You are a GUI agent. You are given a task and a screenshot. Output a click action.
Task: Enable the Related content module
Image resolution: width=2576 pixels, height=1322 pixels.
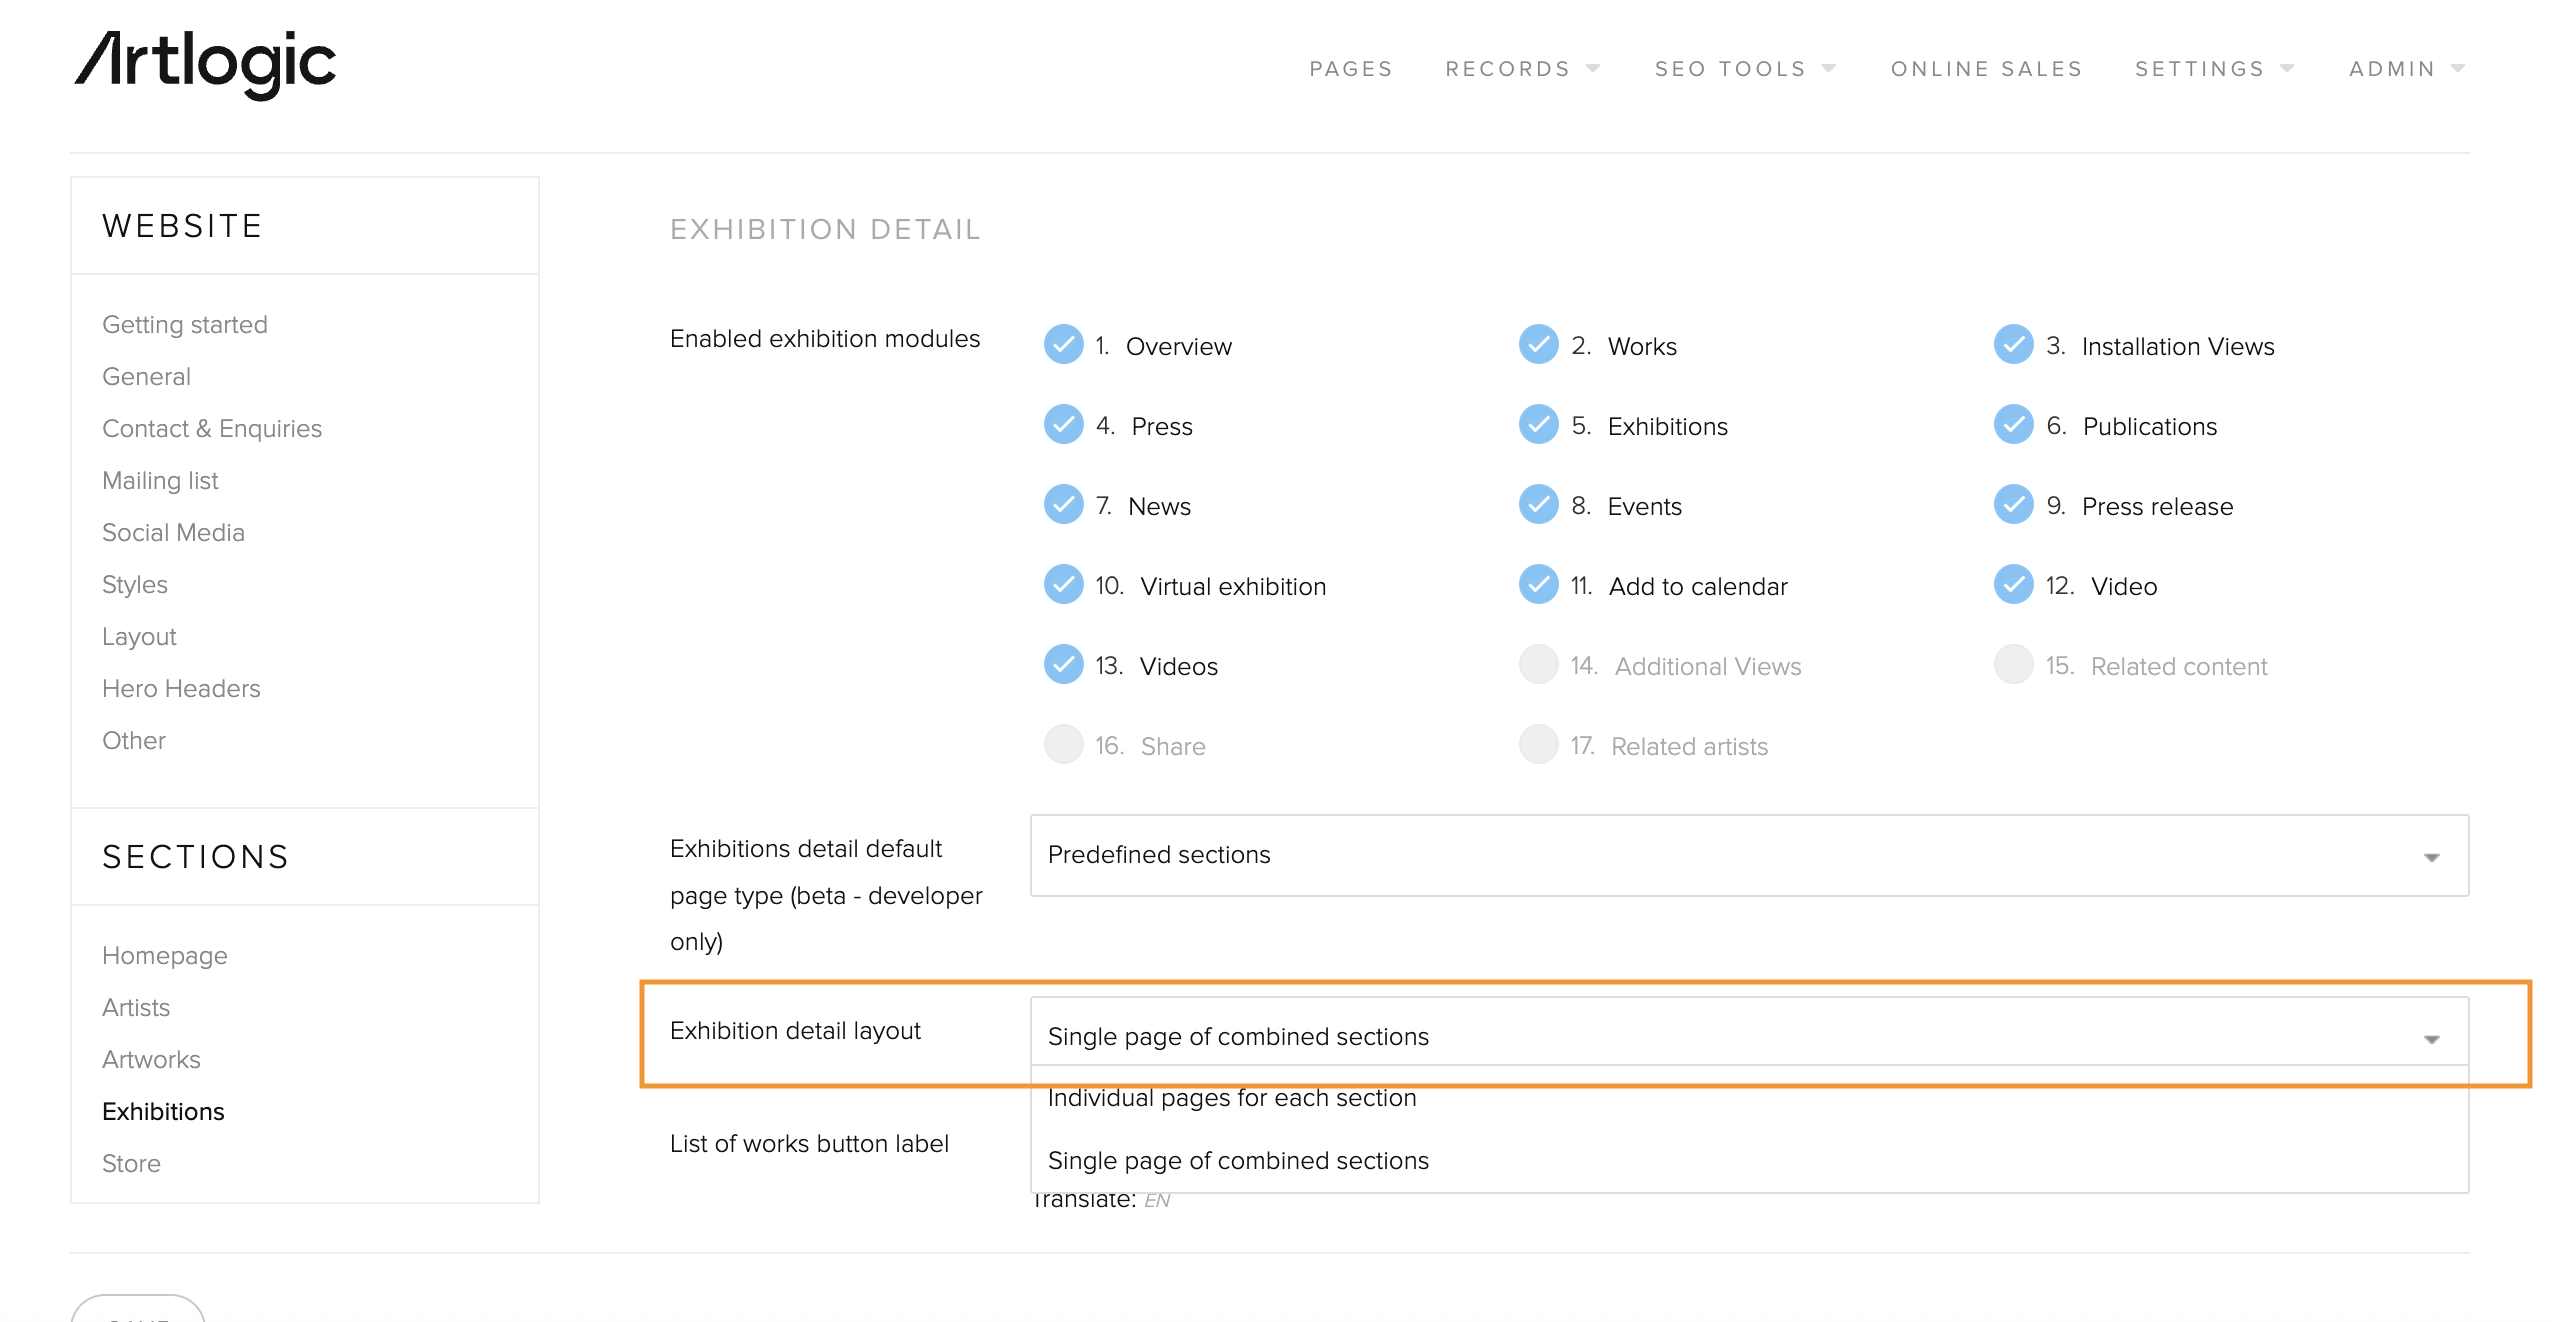click(2013, 665)
